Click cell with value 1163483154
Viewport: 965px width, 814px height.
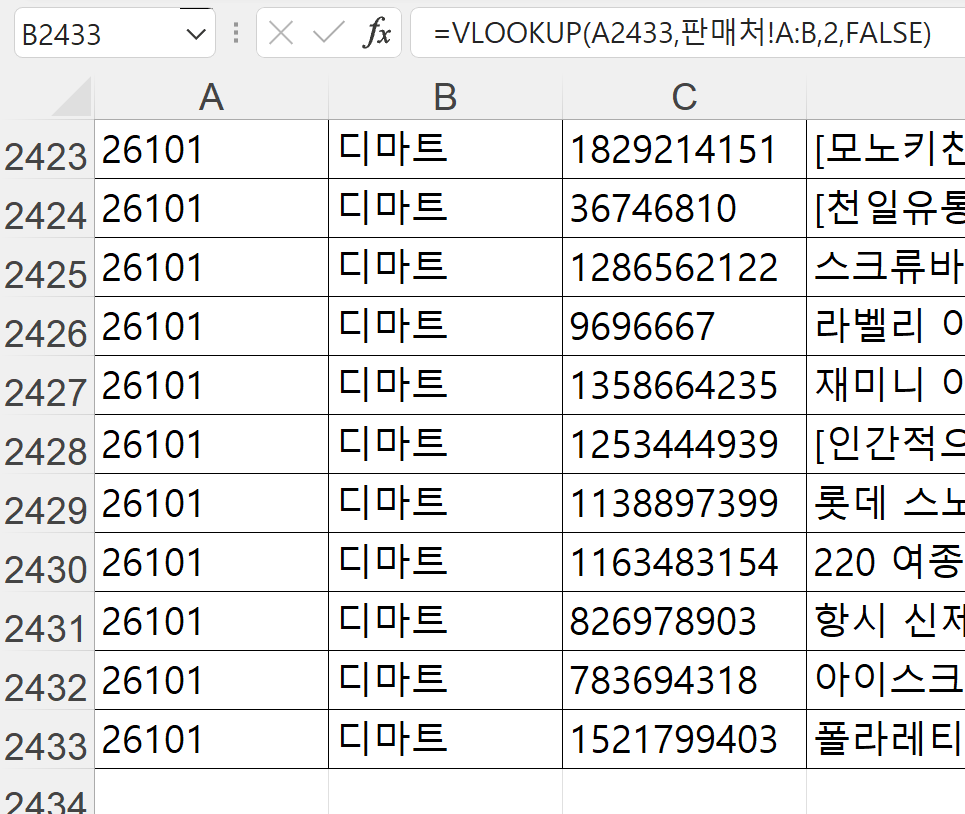pos(684,563)
